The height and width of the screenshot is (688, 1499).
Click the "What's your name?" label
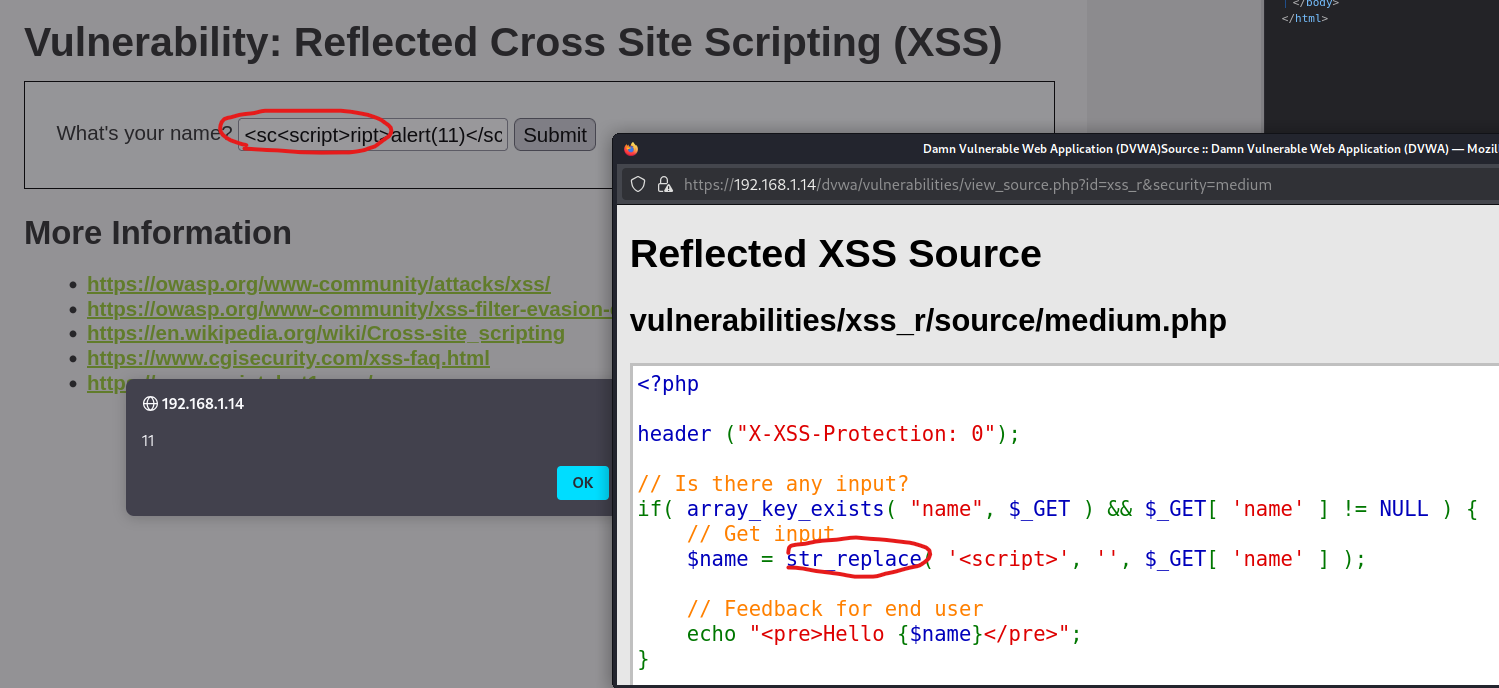coord(145,134)
